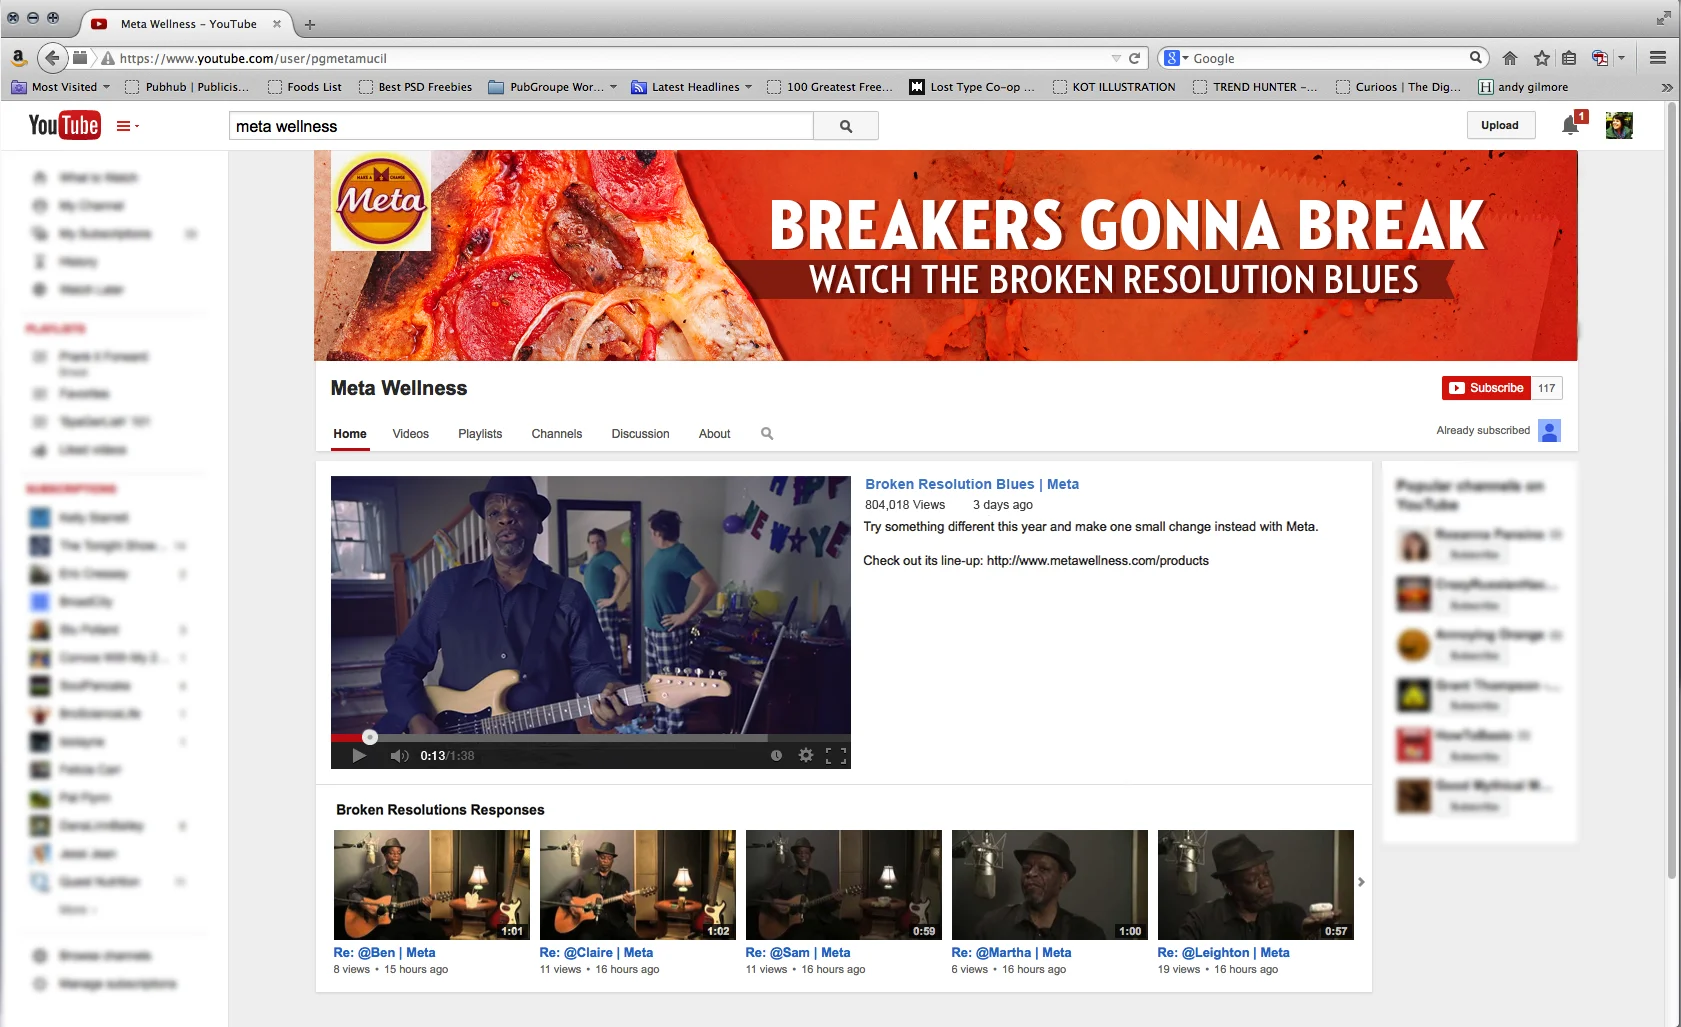Bookmark this page with the star icon
Screen dimensions: 1681x1027
click(1541, 58)
